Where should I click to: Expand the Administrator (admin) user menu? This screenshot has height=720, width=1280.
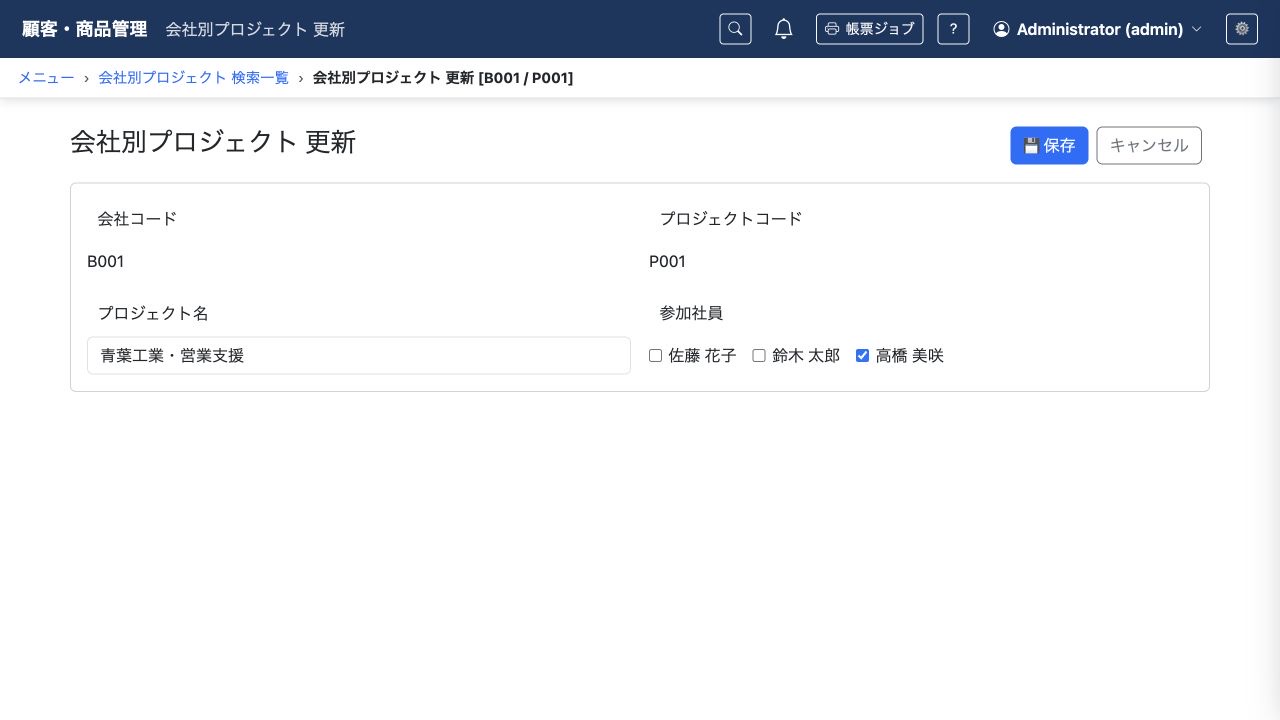(x=1097, y=29)
